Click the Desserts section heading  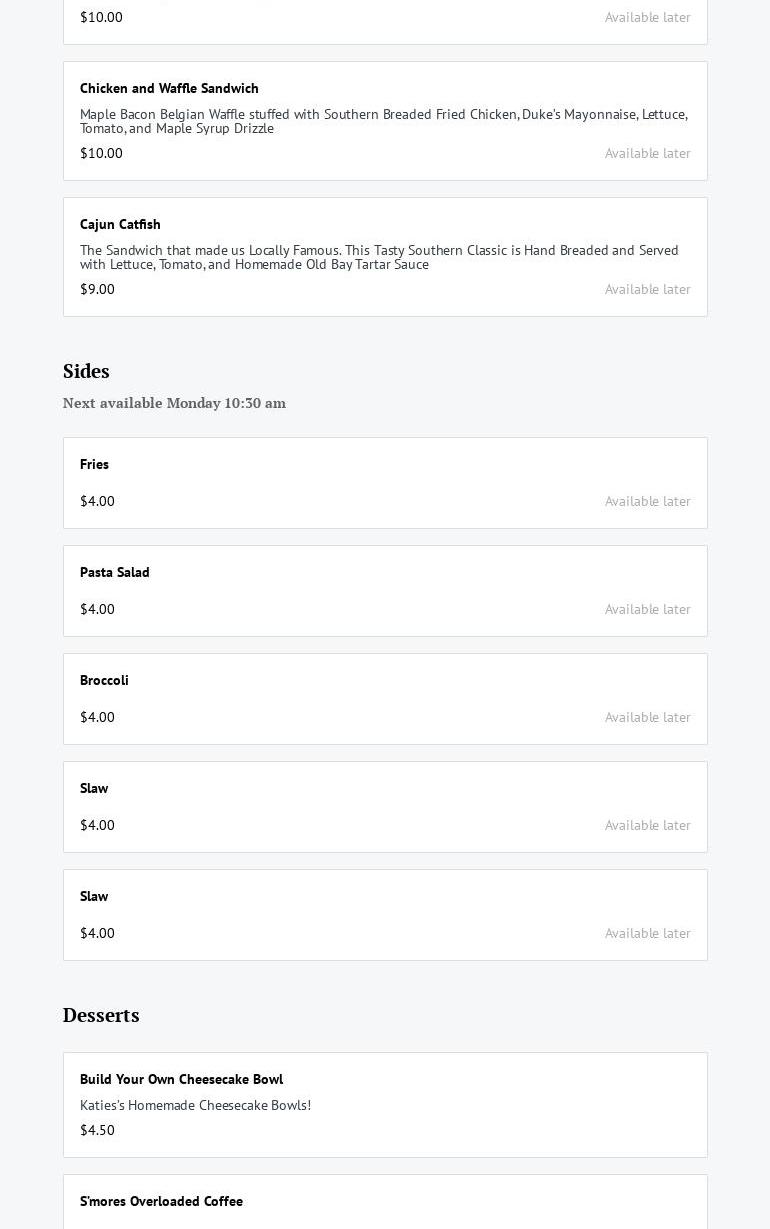click(101, 1016)
